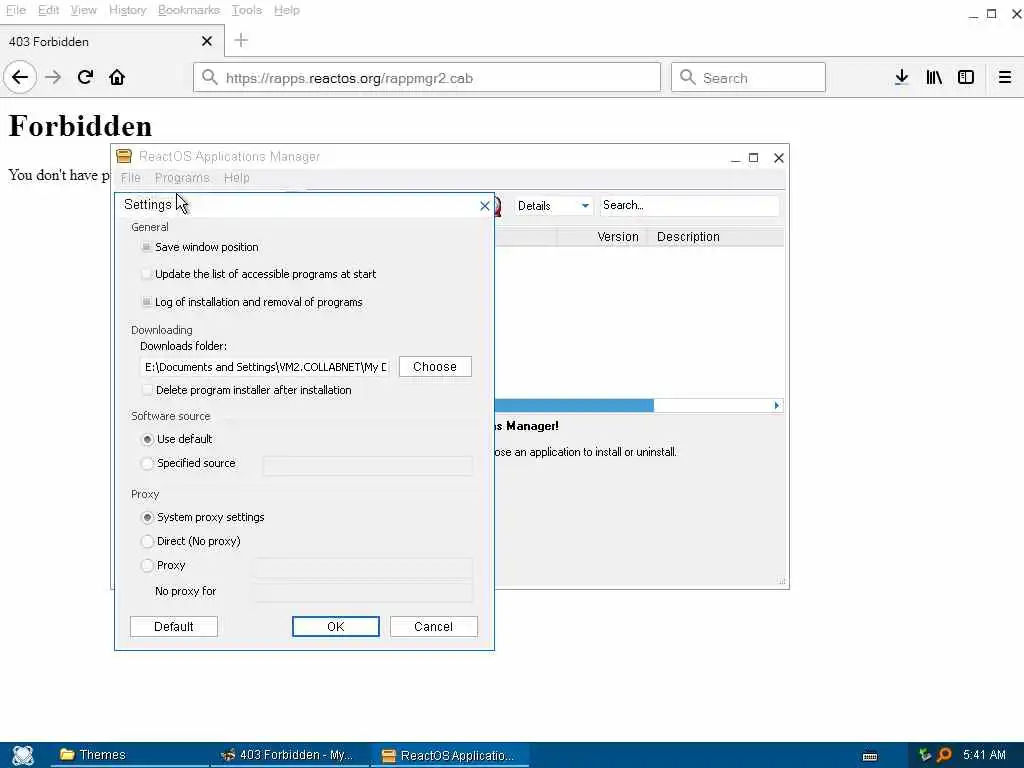Image resolution: width=1024 pixels, height=768 pixels.
Task: Select the Proxy radio button
Action: click(148, 566)
